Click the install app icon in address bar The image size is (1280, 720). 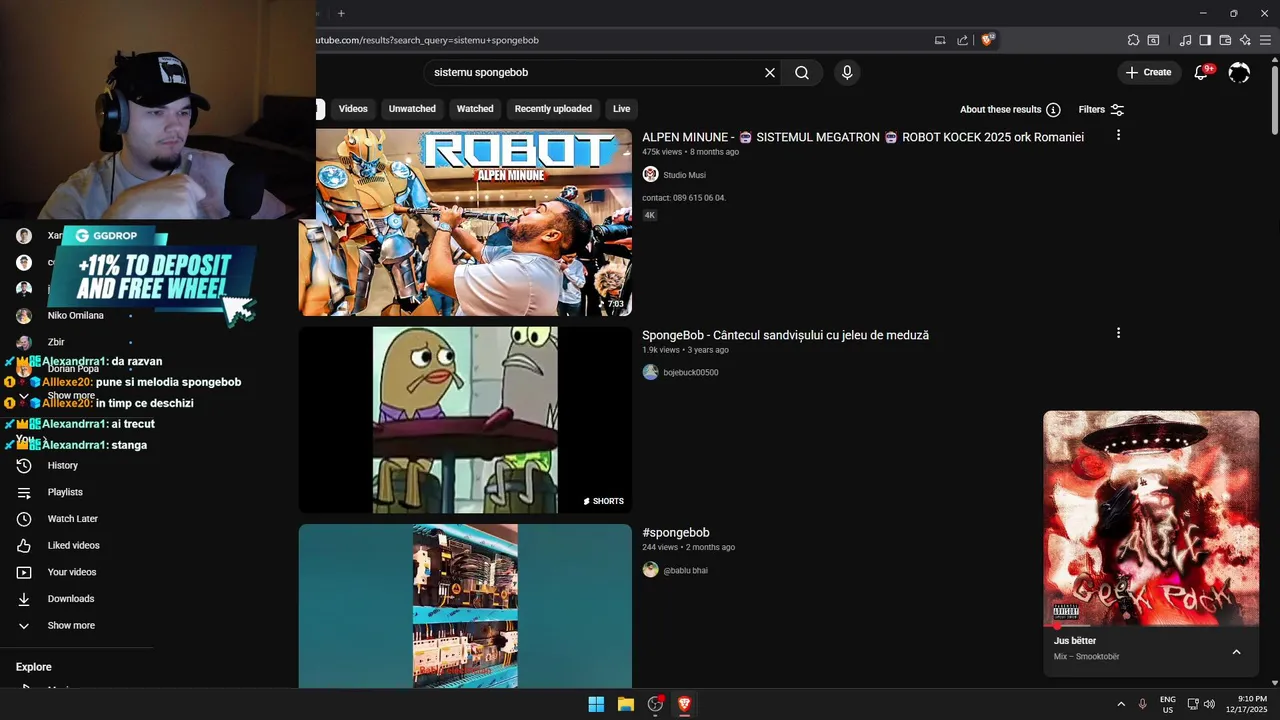[x=940, y=40]
